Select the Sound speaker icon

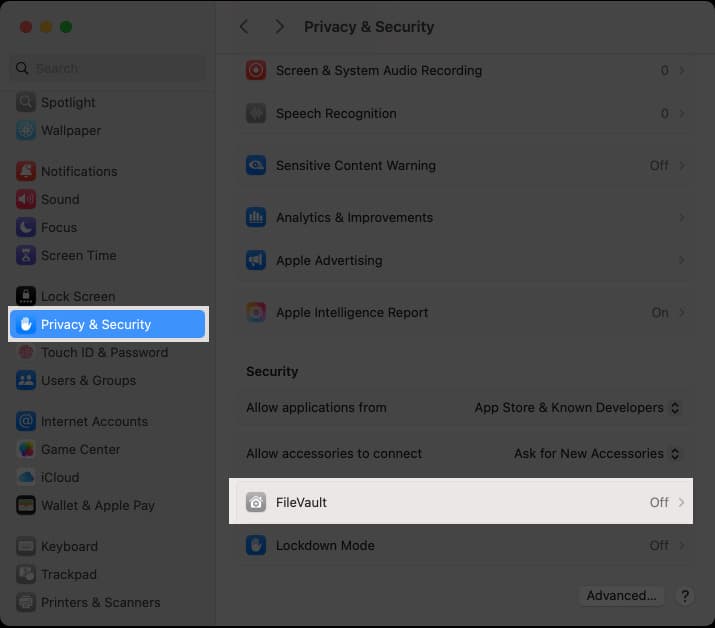coord(26,199)
